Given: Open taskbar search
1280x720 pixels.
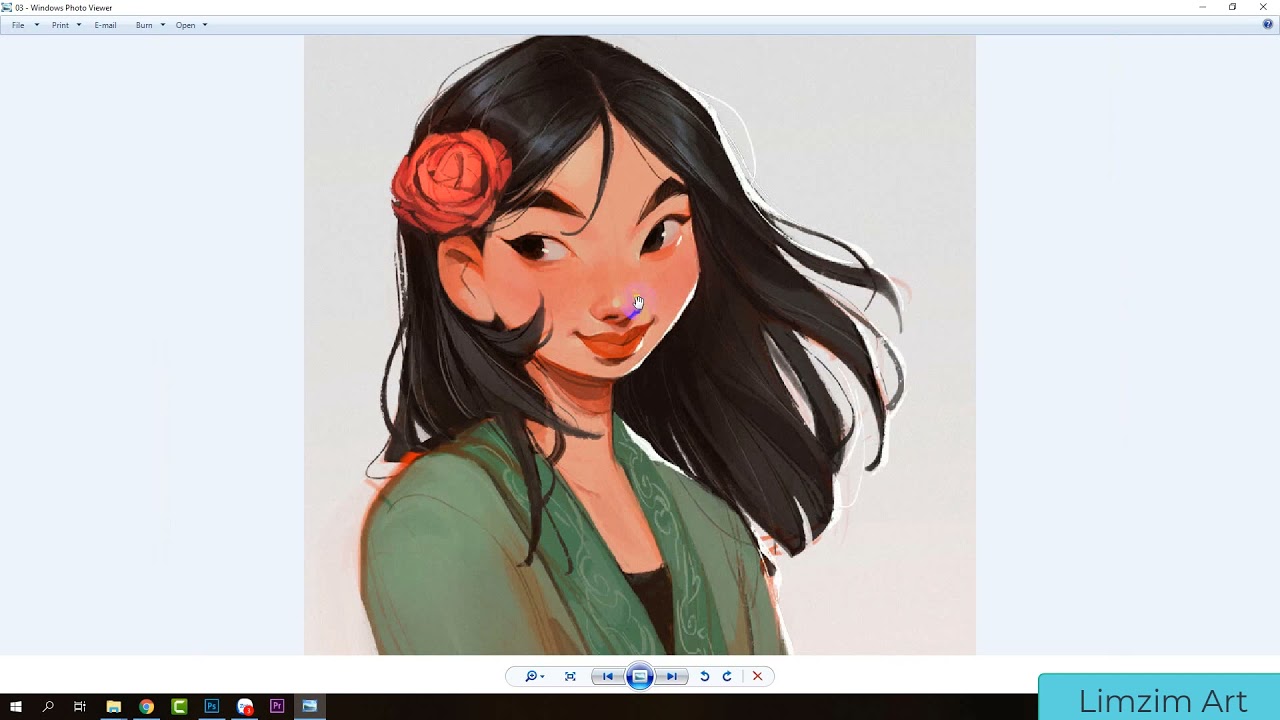Looking at the screenshot, I should pyautogui.click(x=48, y=707).
